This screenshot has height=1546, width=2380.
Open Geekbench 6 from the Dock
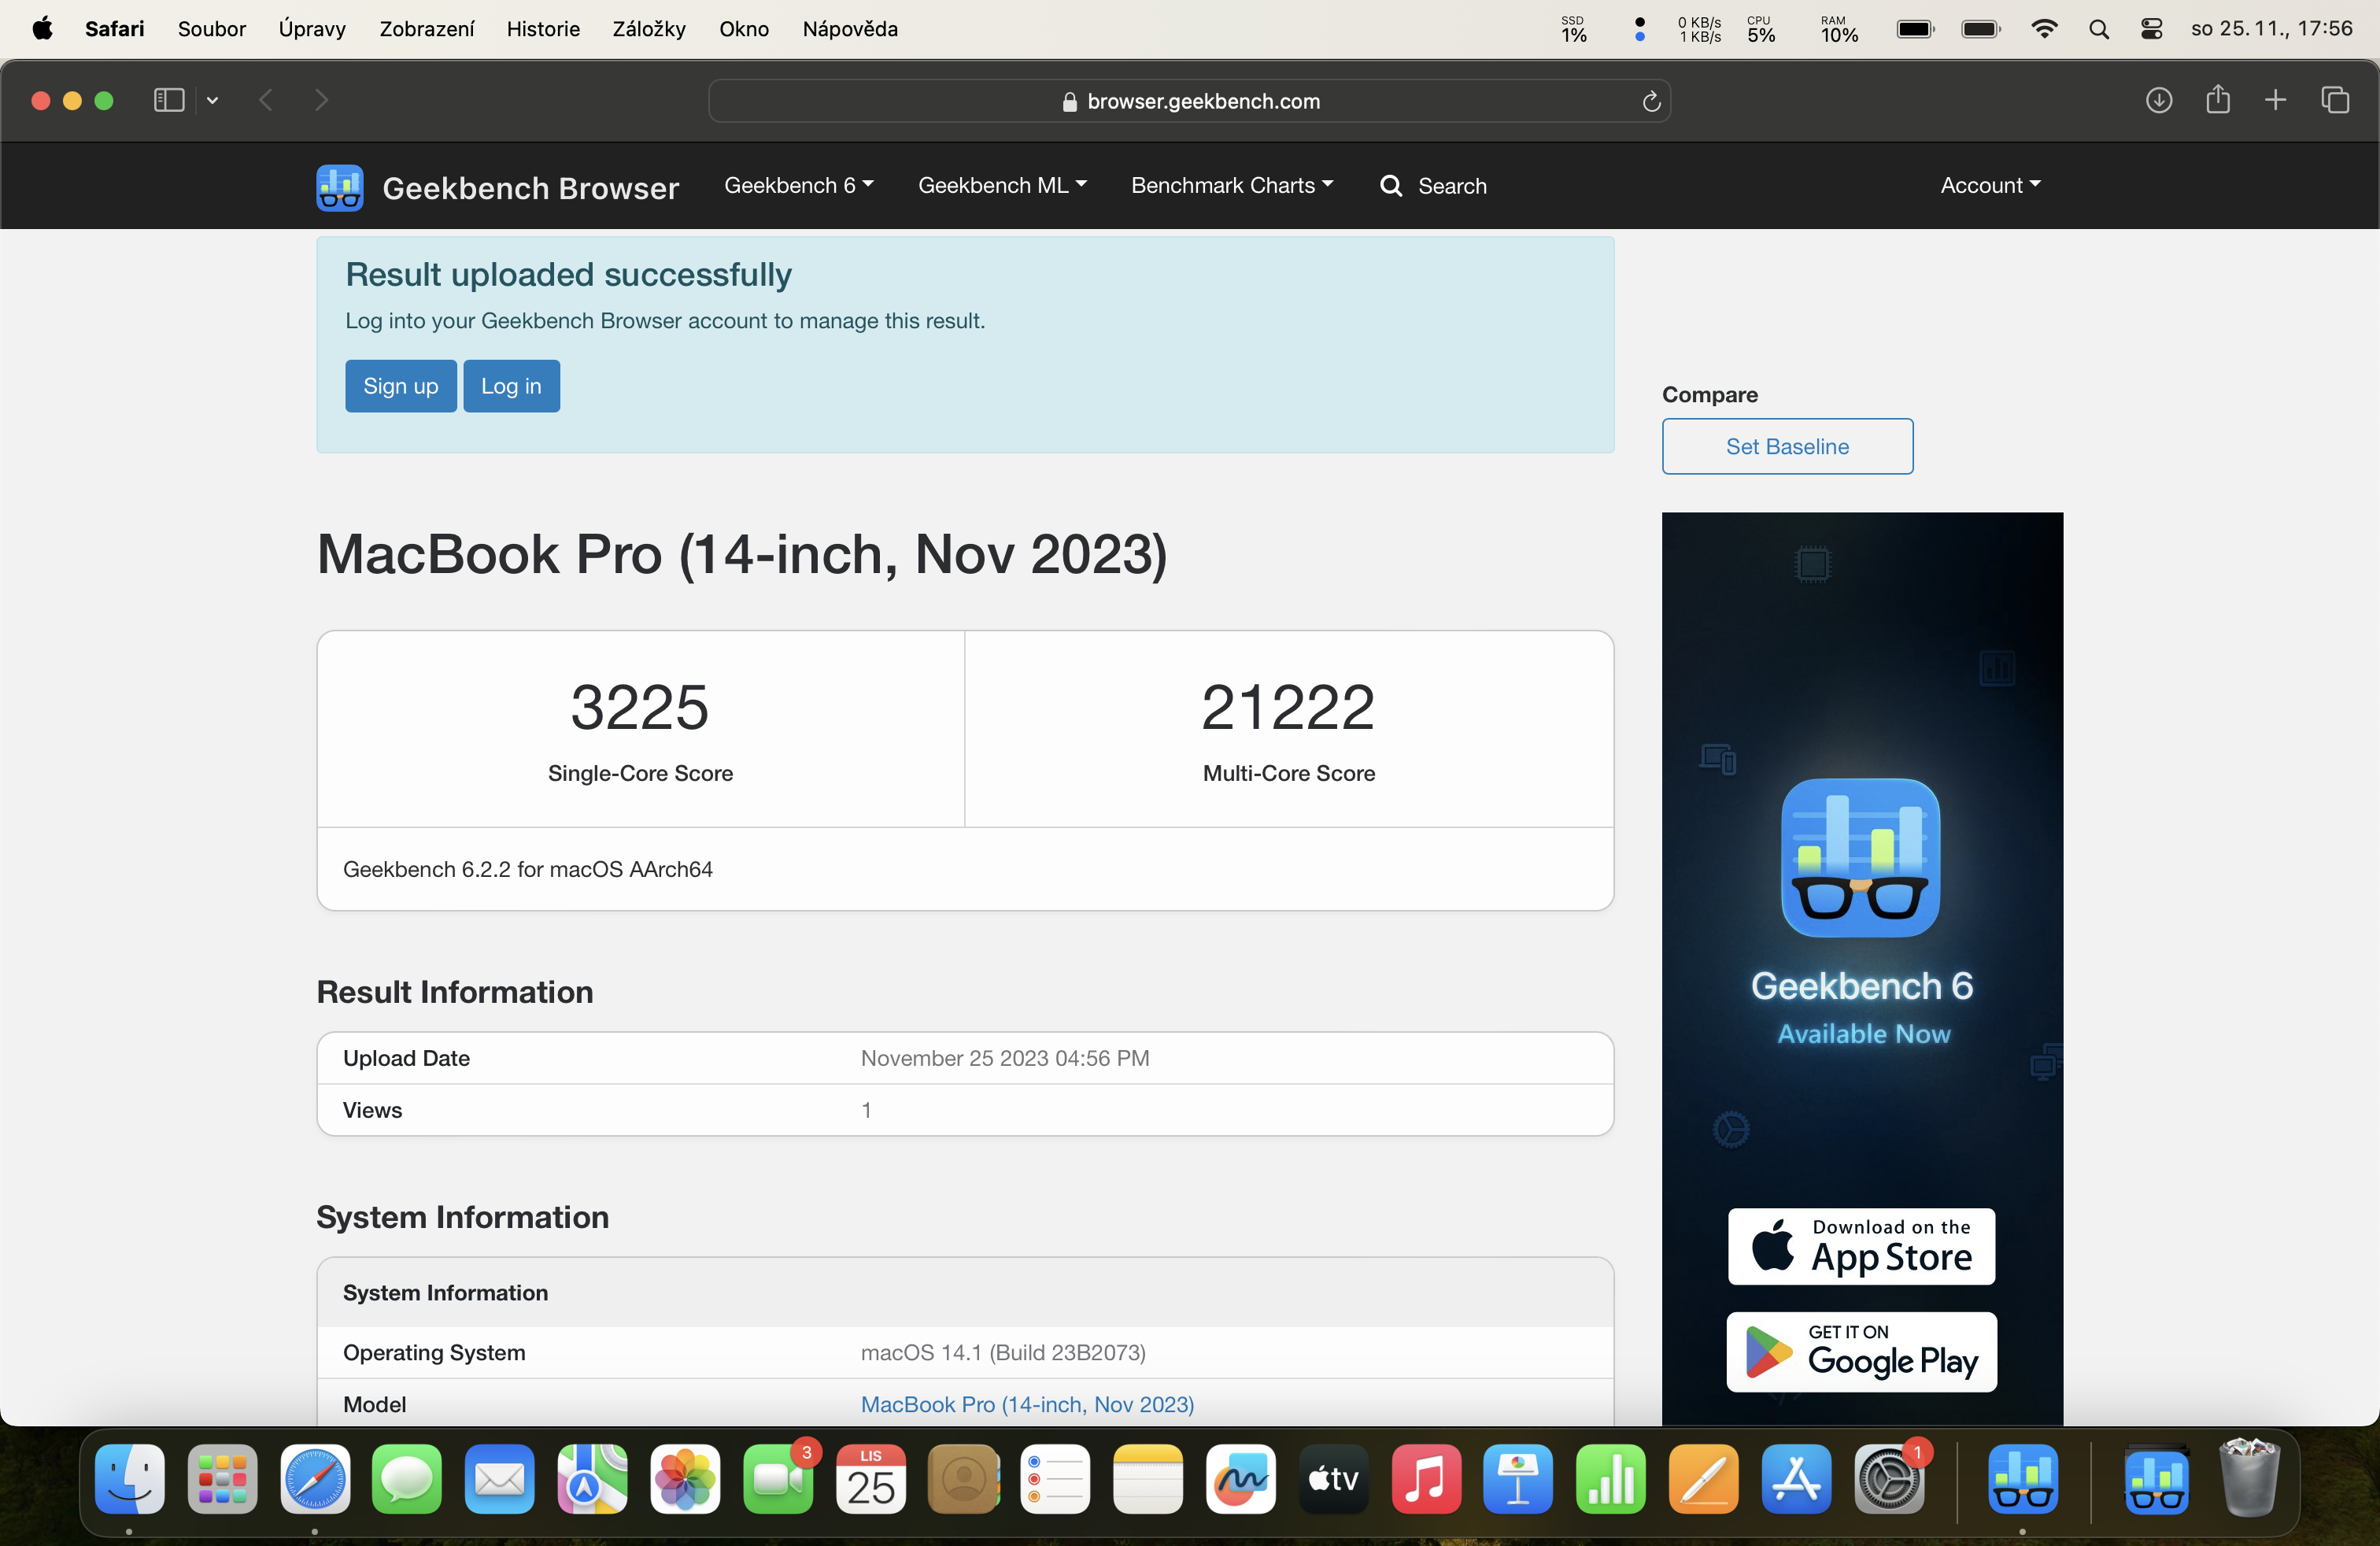click(x=2024, y=1480)
